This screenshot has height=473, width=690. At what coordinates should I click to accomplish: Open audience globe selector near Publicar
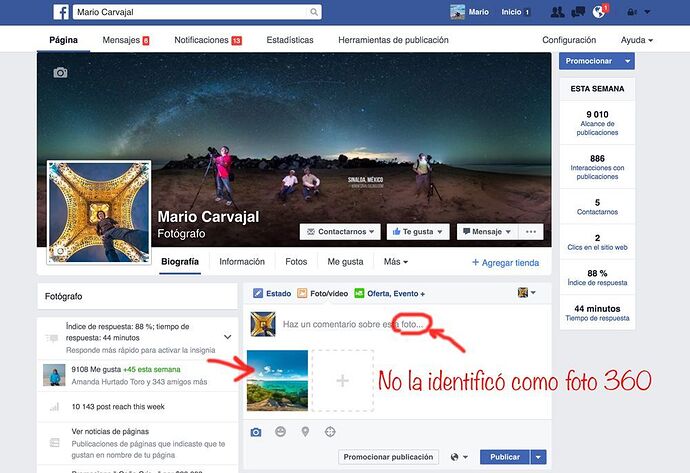pyautogui.click(x=459, y=457)
